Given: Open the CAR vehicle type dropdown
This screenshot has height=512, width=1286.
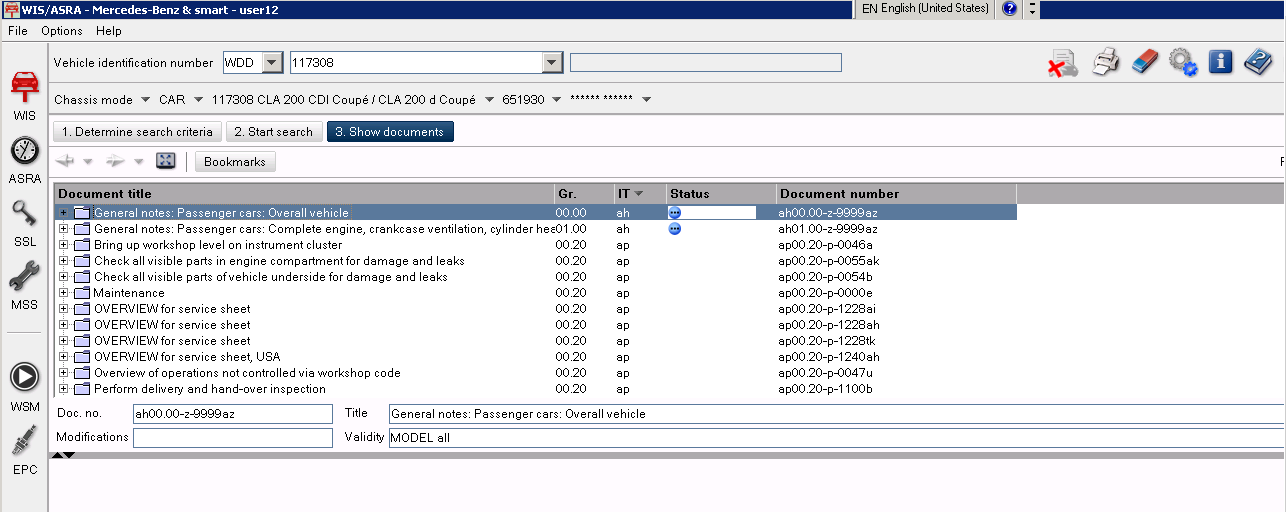Looking at the screenshot, I should [198, 100].
